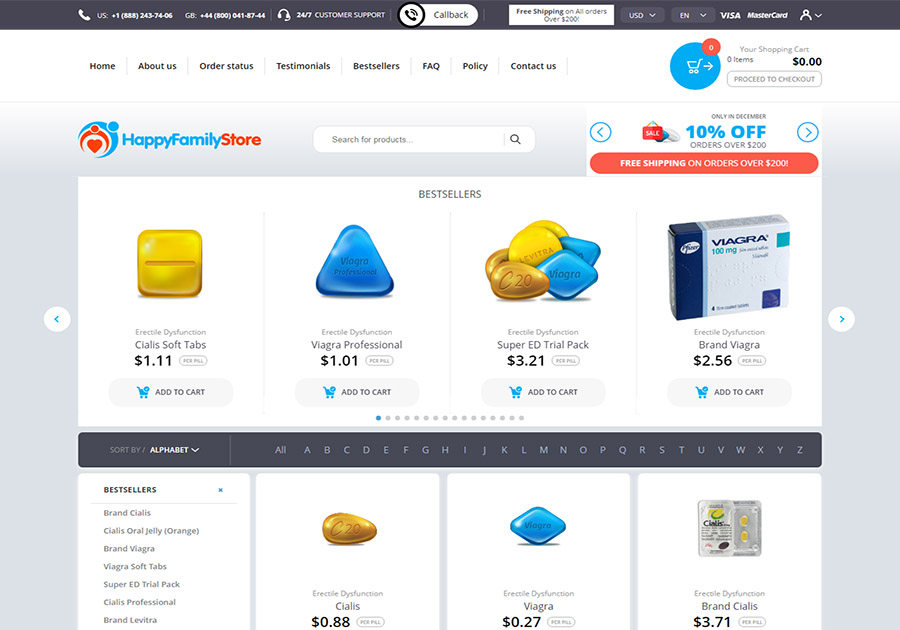Screen dimensions: 900x630
Task: Filter products by letter V
Action: click(x=721, y=450)
